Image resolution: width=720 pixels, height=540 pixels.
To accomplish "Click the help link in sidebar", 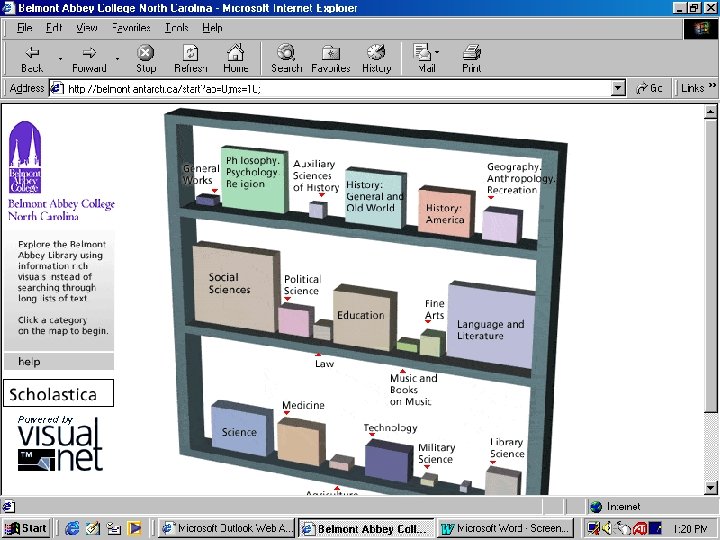I will pyautogui.click(x=29, y=362).
